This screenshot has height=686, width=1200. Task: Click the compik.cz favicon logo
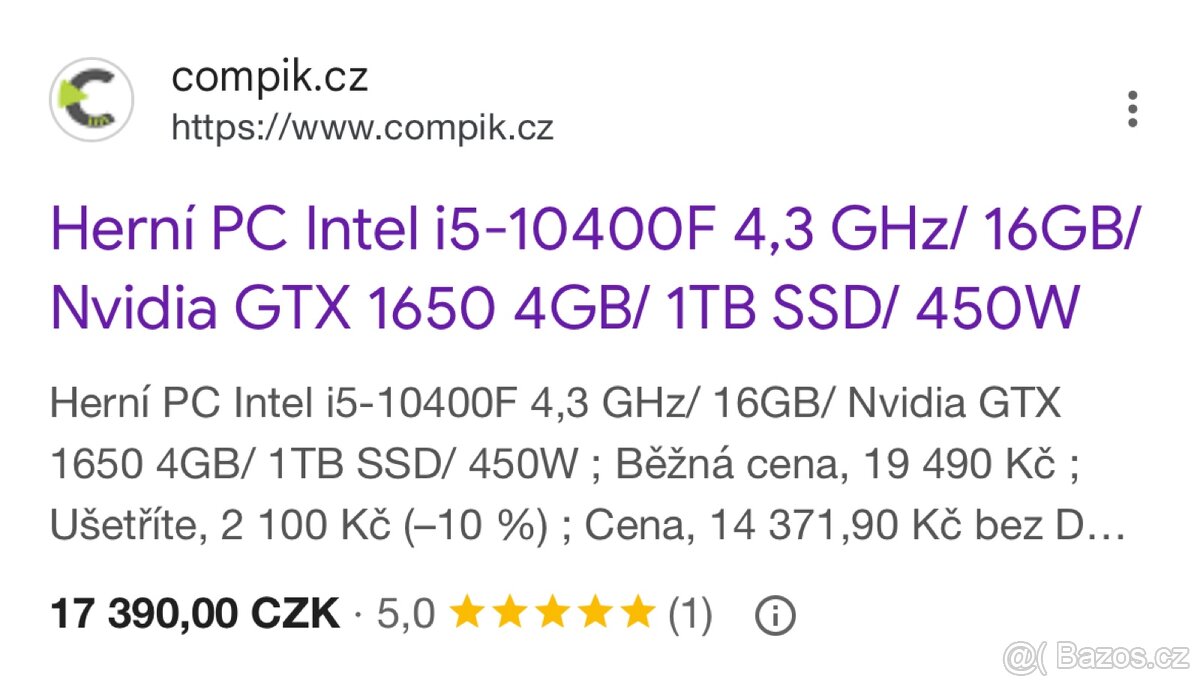point(92,98)
